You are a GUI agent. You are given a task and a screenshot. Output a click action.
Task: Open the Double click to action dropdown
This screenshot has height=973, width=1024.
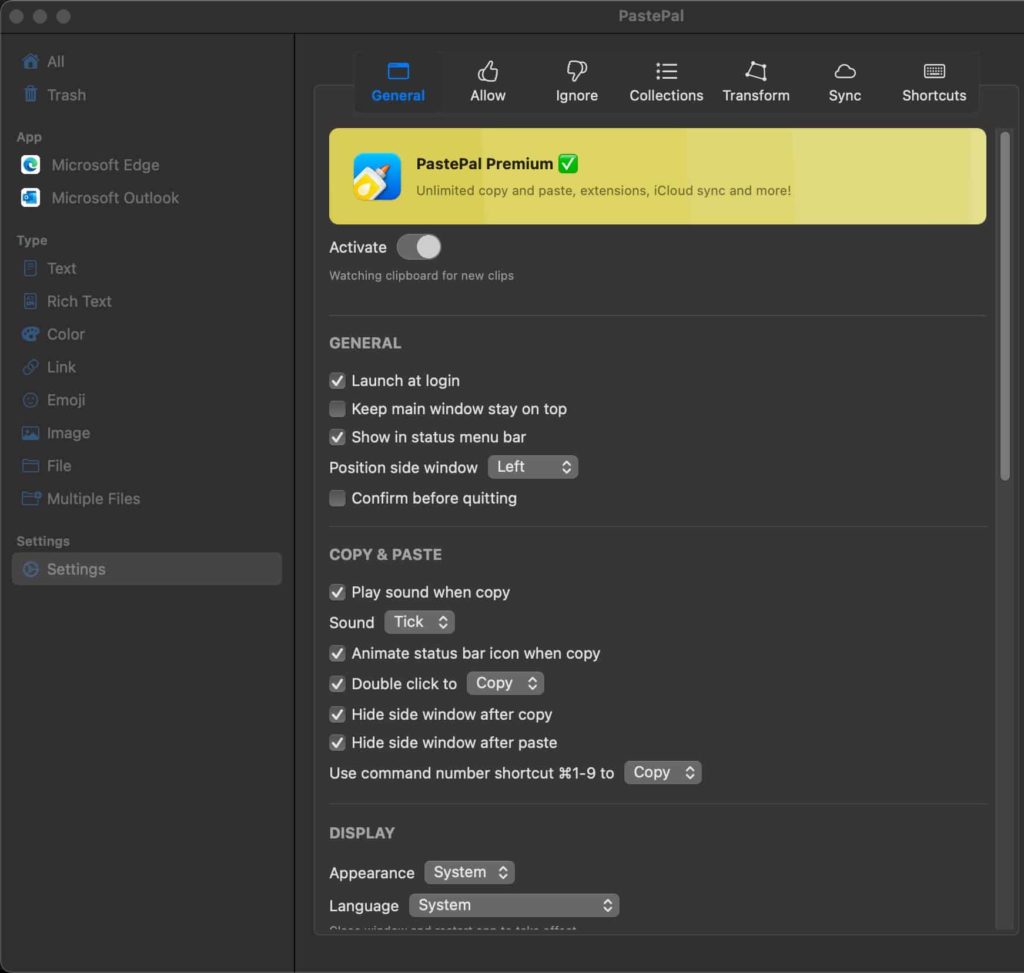point(505,683)
